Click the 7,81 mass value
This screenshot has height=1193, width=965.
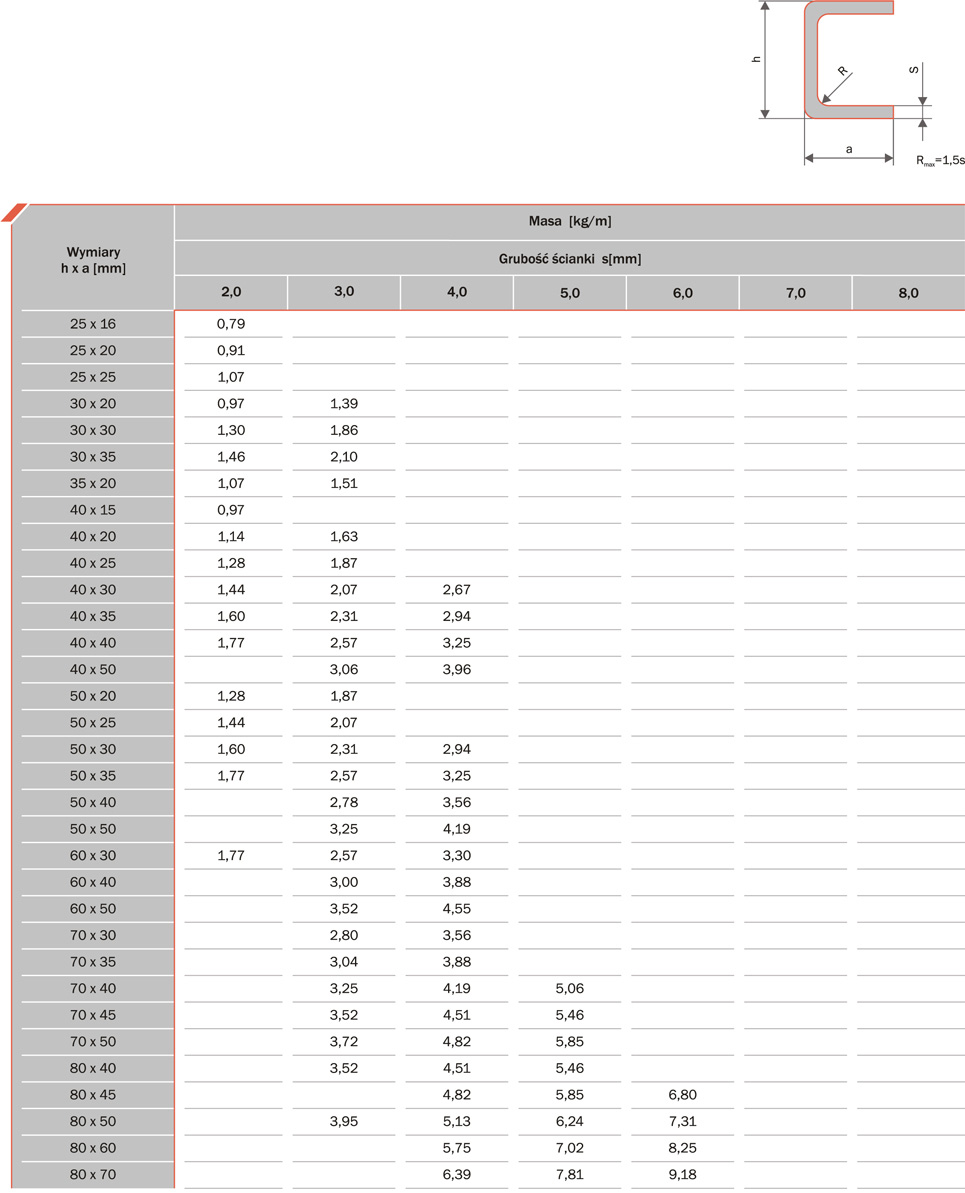(570, 1176)
